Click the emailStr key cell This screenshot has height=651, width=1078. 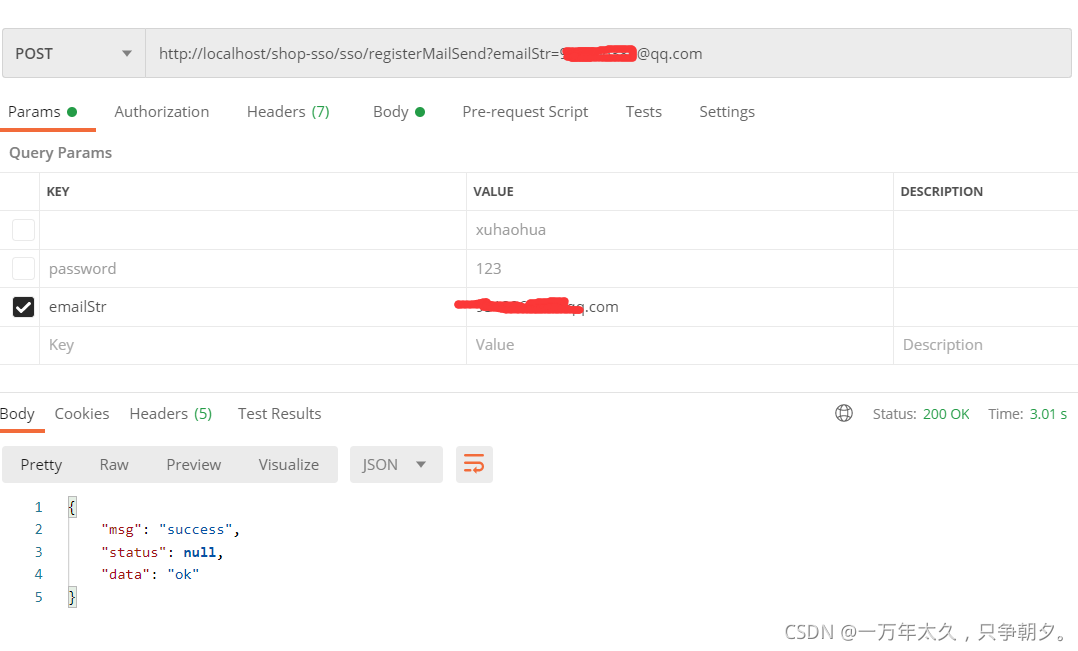point(252,307)
